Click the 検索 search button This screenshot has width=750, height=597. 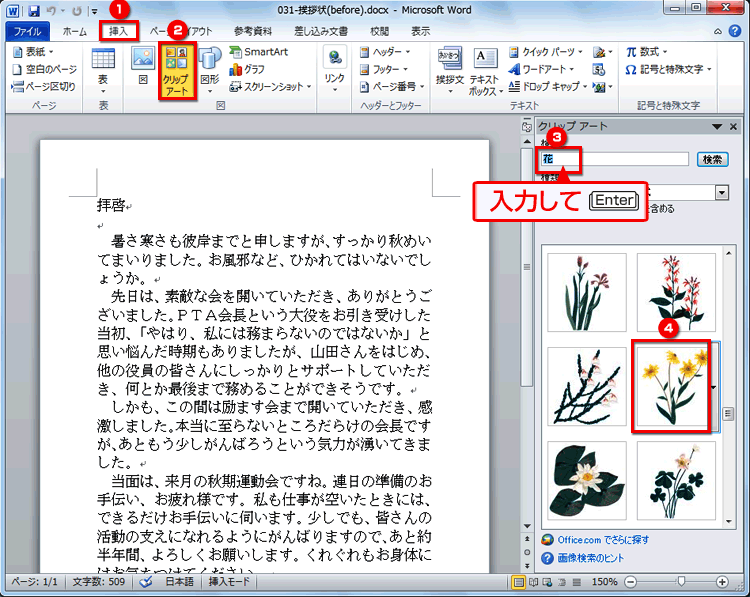(712, 159)
